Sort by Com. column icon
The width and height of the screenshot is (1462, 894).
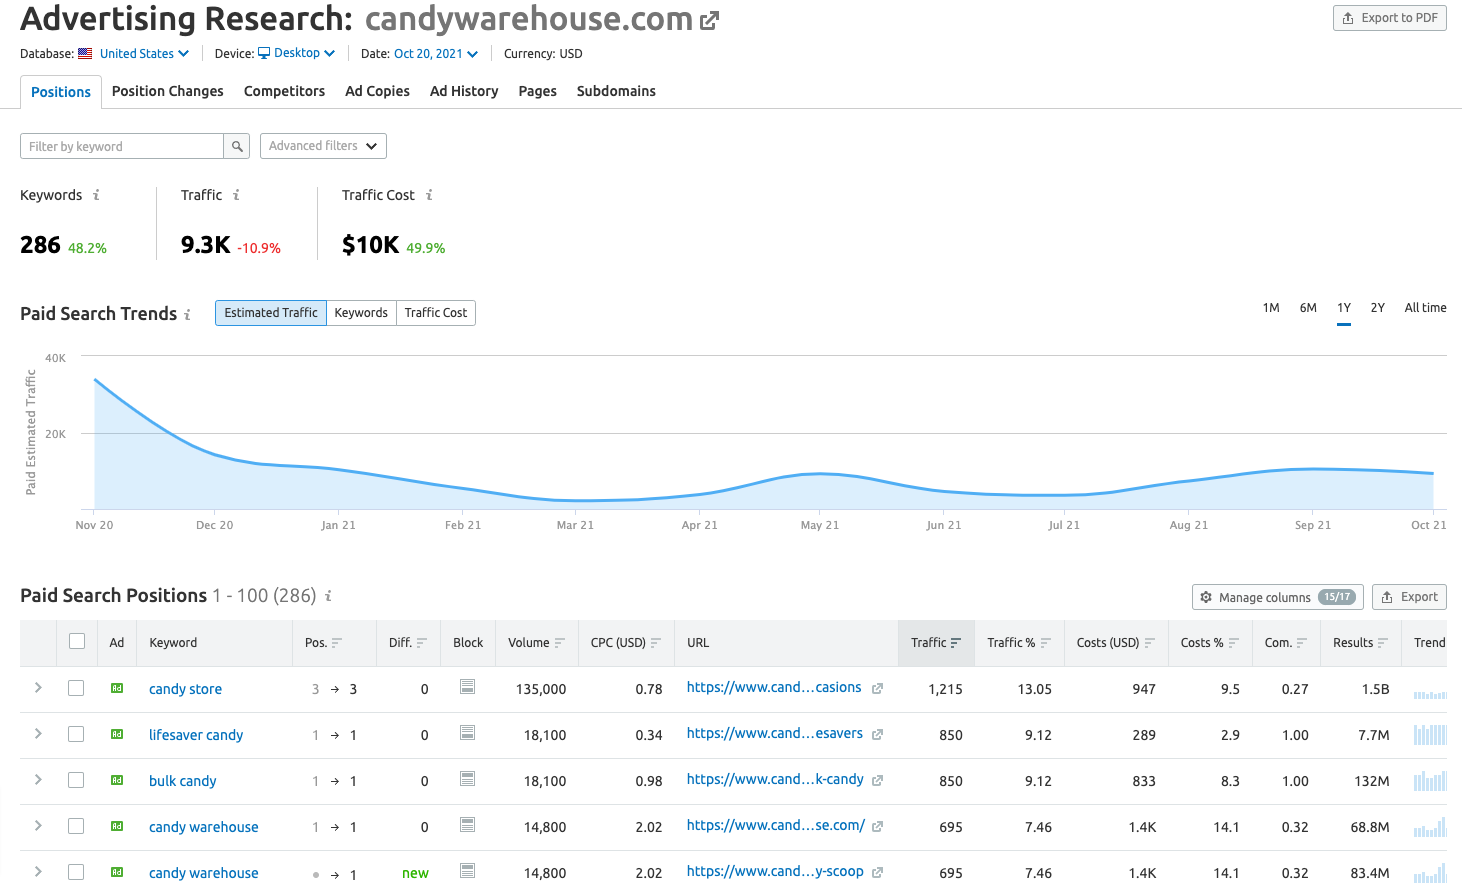(x=1302, y=643)
